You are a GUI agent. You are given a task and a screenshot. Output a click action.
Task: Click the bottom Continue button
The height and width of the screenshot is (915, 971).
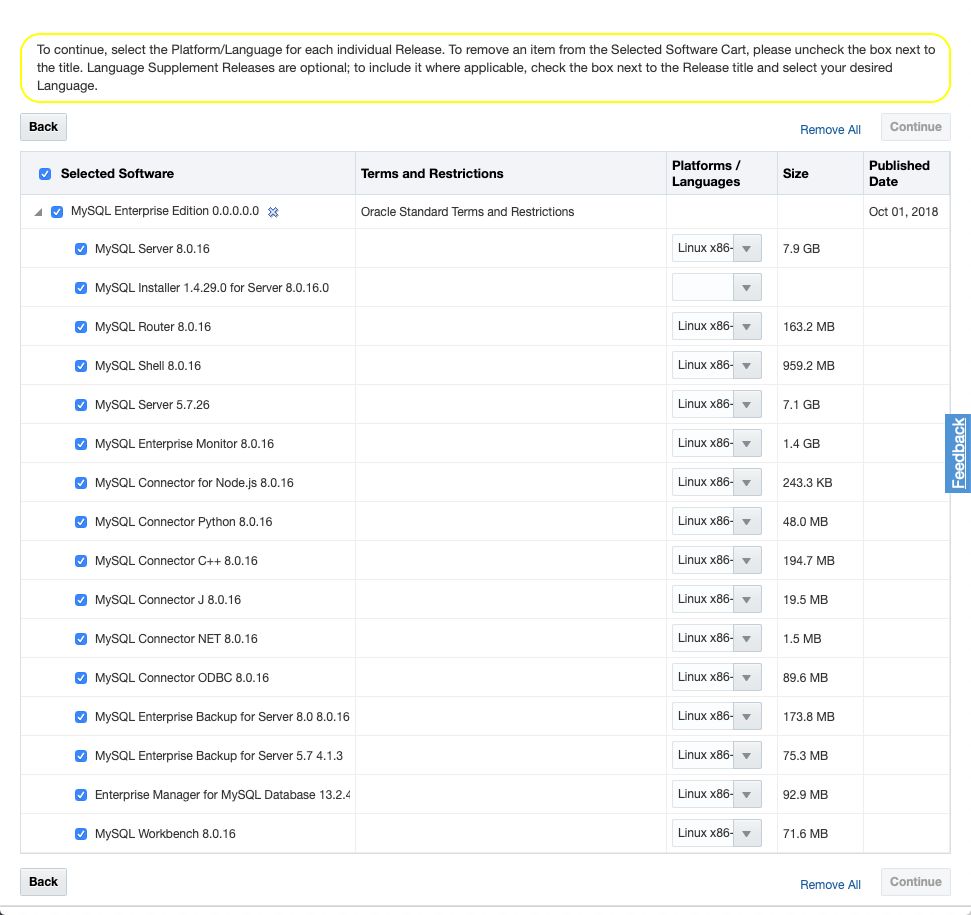915,882
